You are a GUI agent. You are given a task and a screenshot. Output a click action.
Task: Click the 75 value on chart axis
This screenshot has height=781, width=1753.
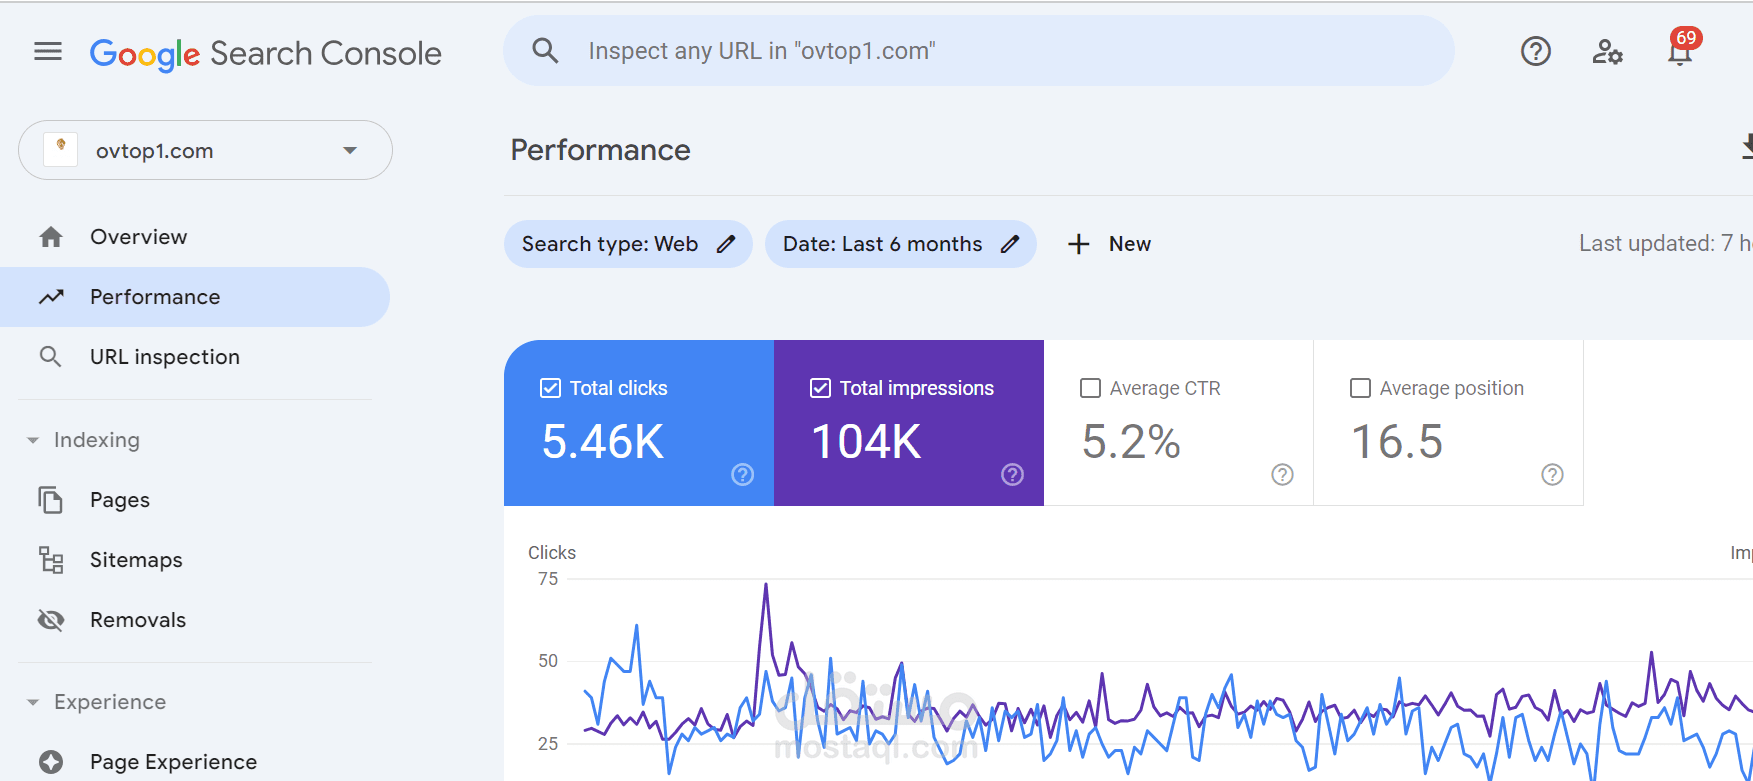point(548,579)
